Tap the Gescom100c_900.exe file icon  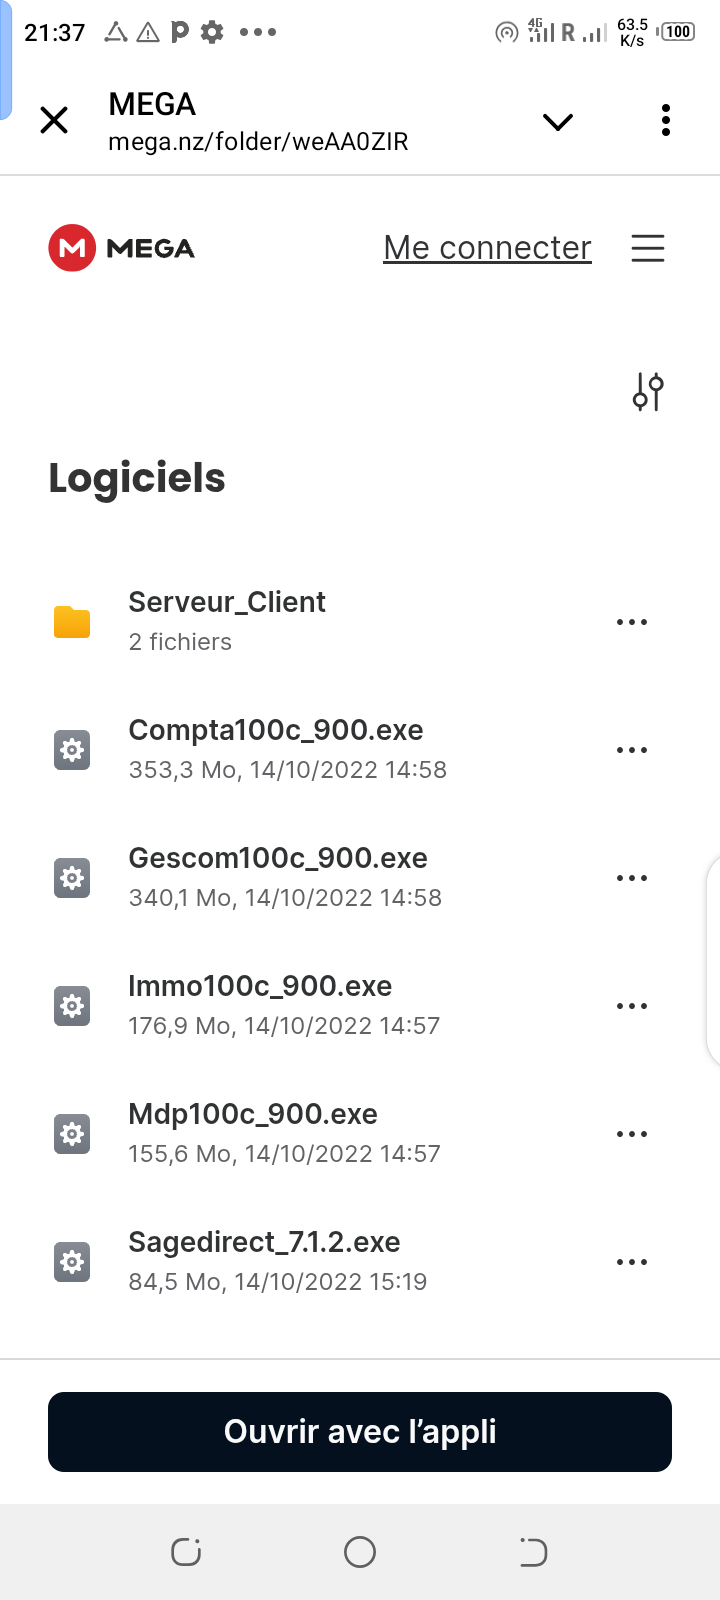coord(72,878)
